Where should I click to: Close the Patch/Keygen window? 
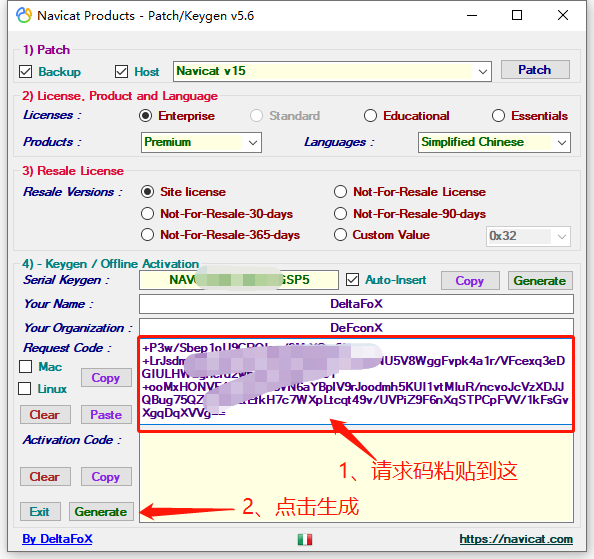[x=563, y=16]
